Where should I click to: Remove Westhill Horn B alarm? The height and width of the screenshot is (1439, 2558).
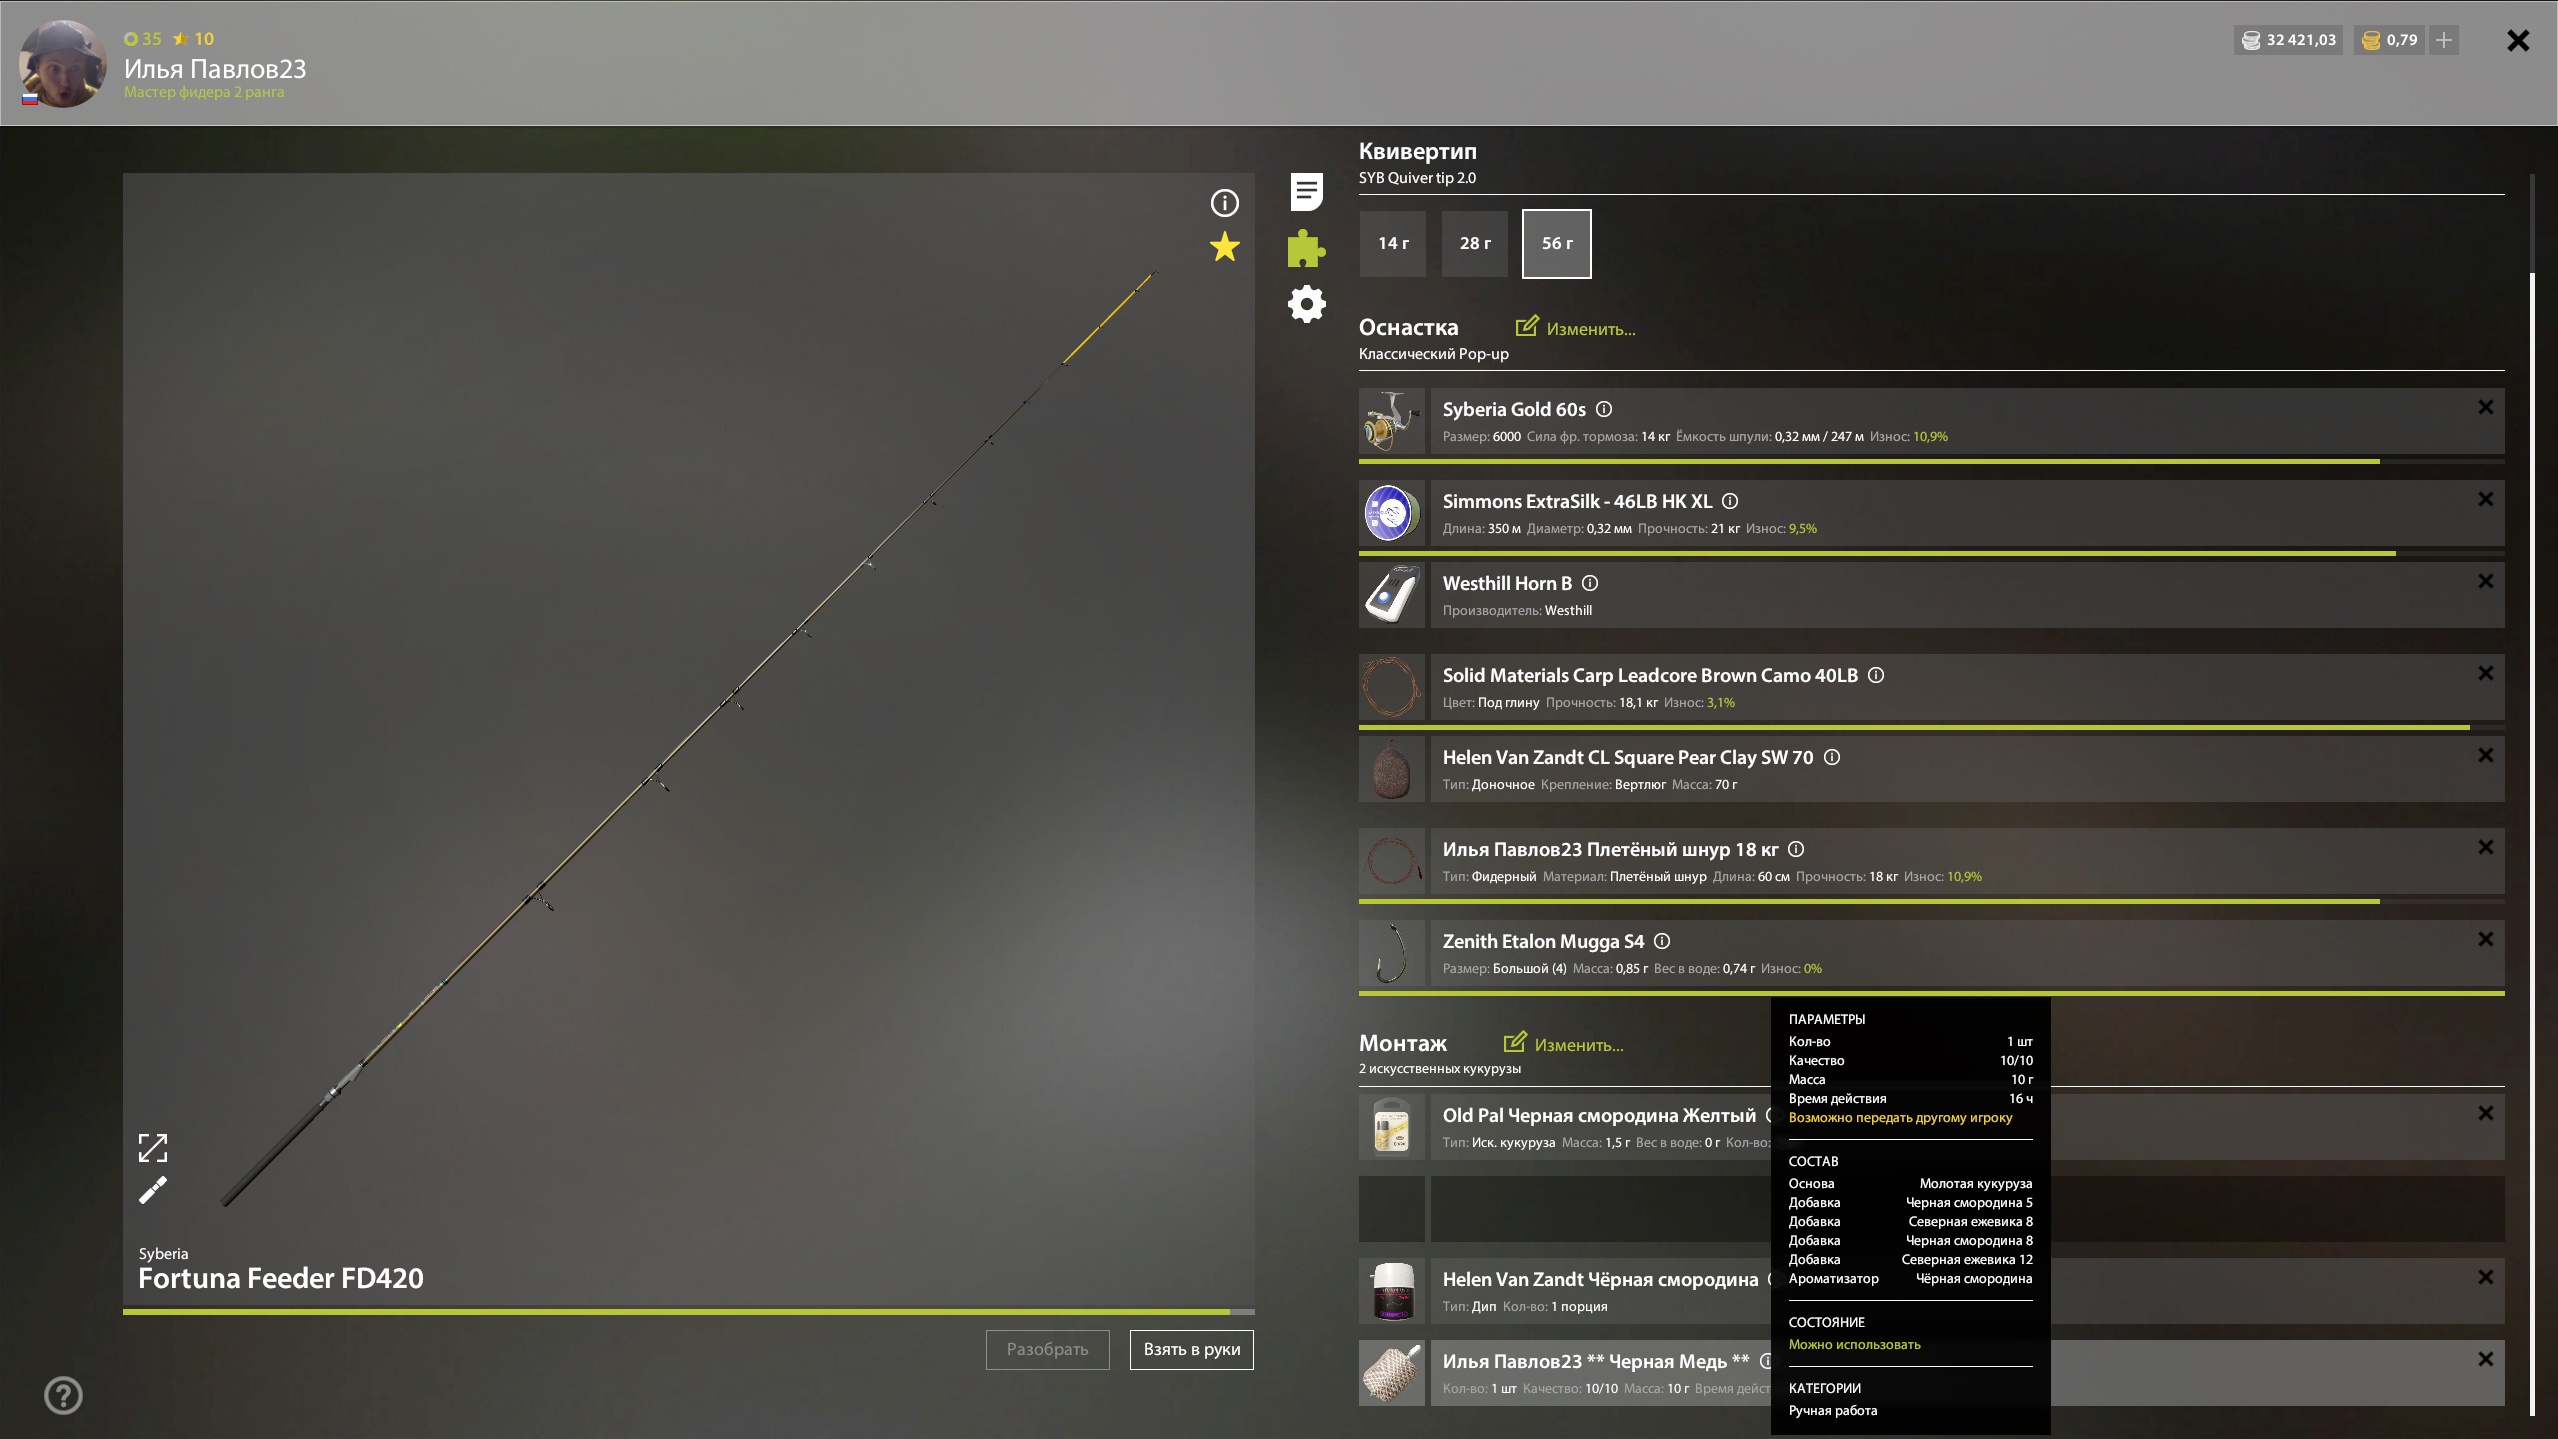pos(2485,581)
